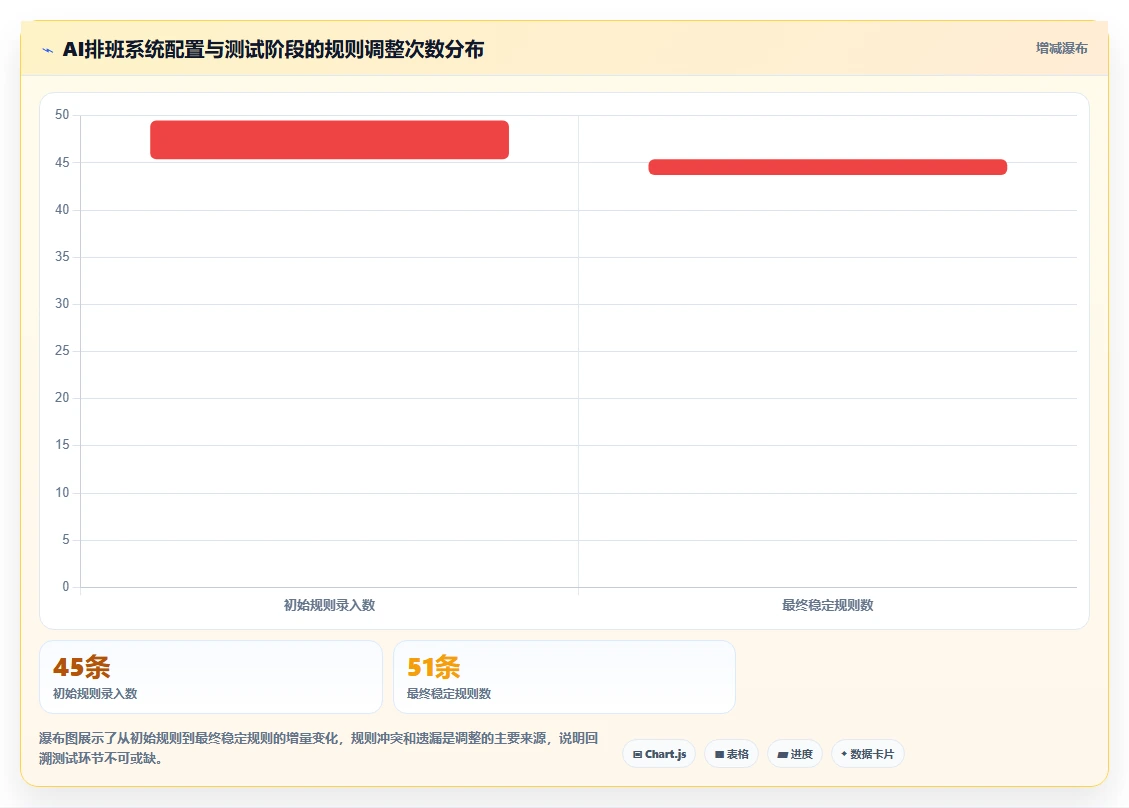Click the y-axis value 10
This screenshot has width=1129, height=808.
62,493
